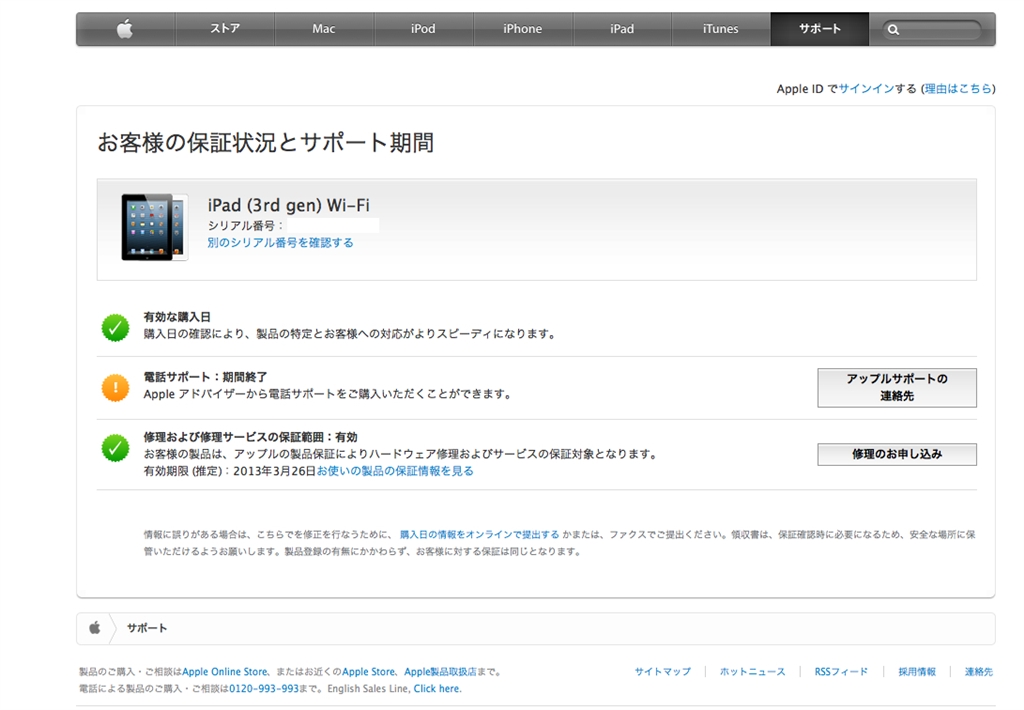This screenshot has height=710, width=1024.
Task: Open the iPod tab
Action: pos(423,29)
